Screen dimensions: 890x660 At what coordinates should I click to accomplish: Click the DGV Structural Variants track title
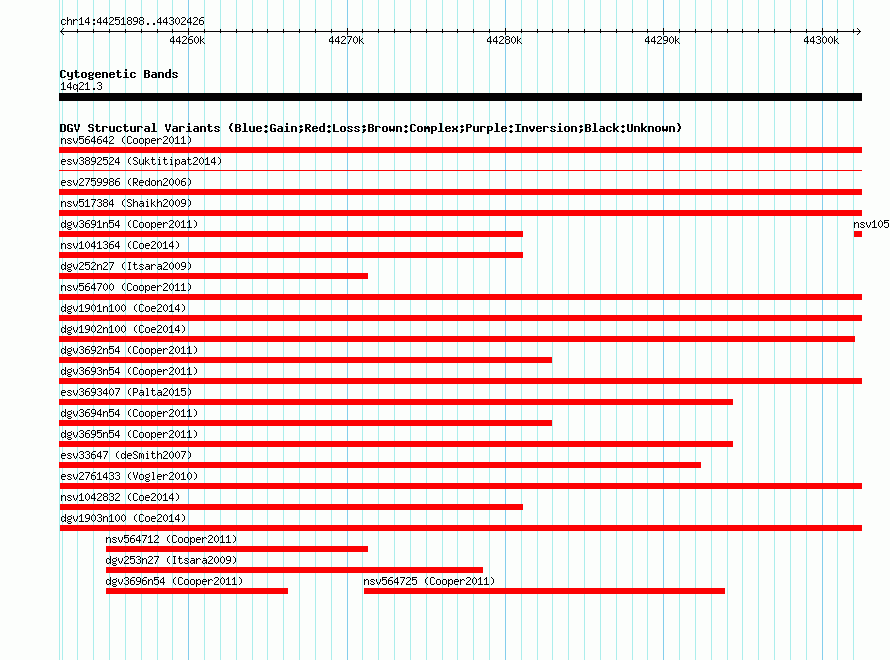click(x=371, y=128)
